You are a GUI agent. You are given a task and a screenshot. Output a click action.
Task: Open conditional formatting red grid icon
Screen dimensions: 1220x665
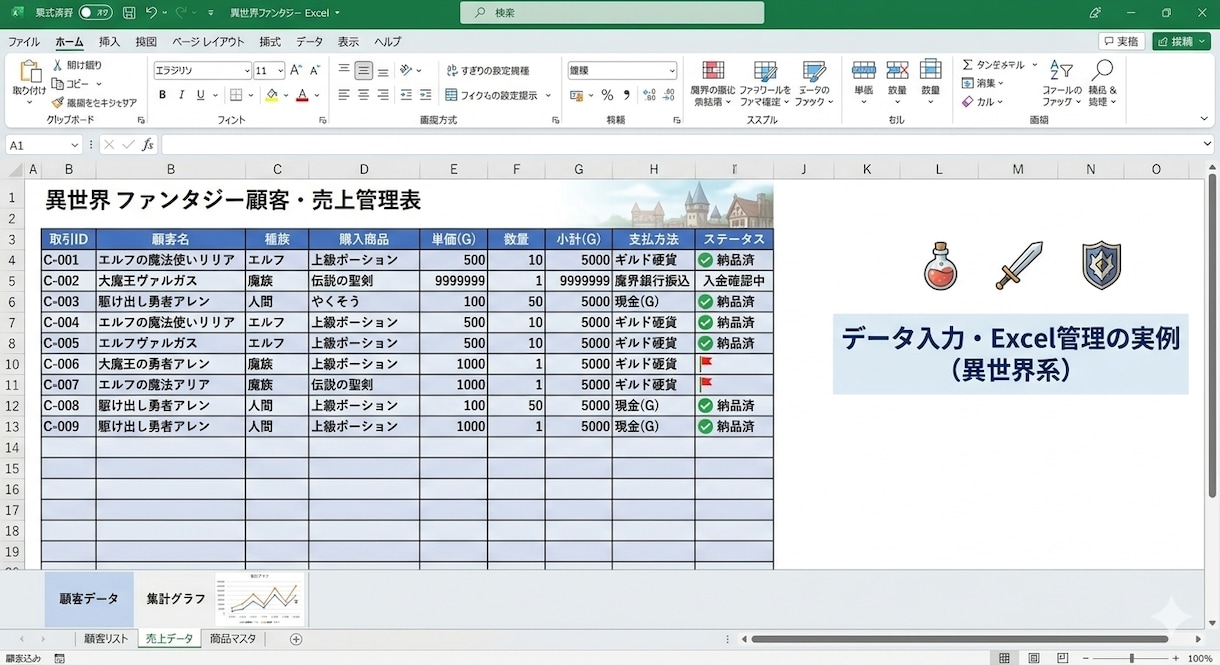tap(713, 70)
